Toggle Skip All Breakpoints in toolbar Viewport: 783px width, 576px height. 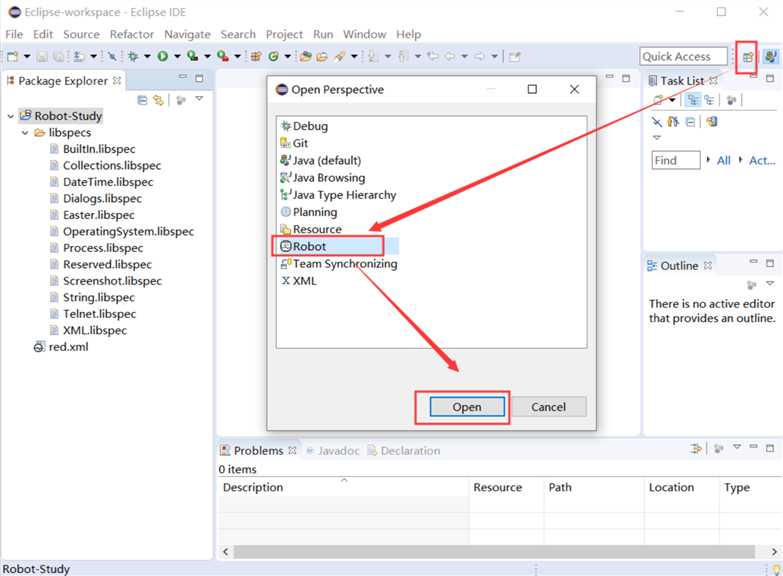pos(112,56)
